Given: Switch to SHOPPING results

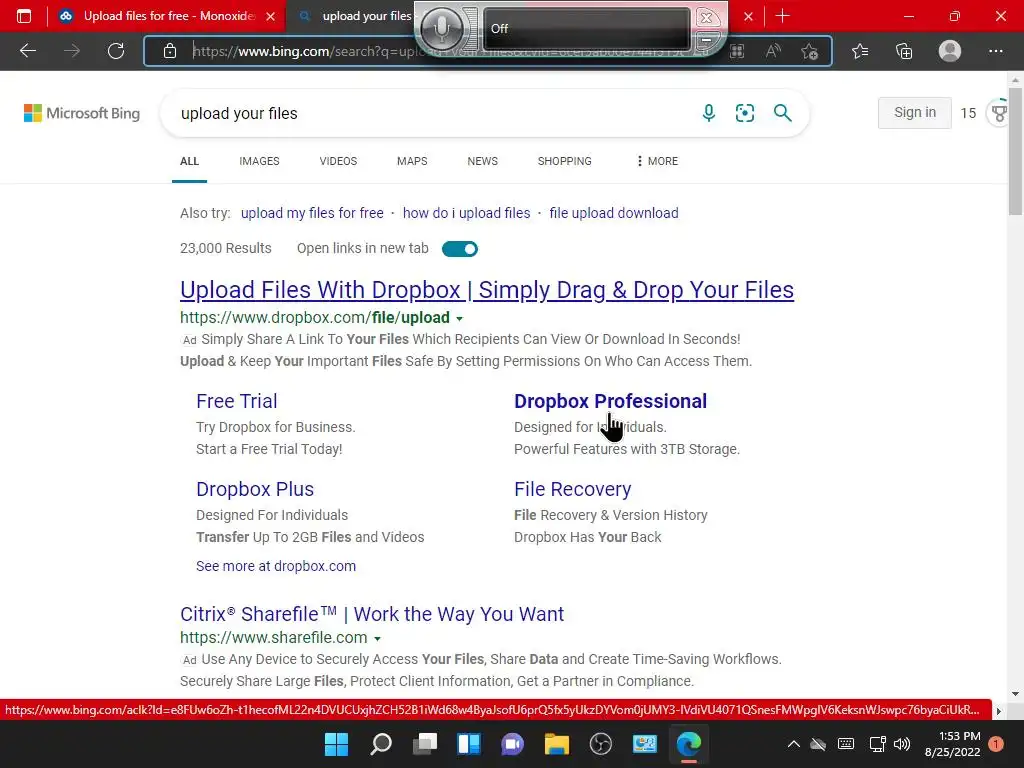Looking at the screenshot, I should point(565,161).
